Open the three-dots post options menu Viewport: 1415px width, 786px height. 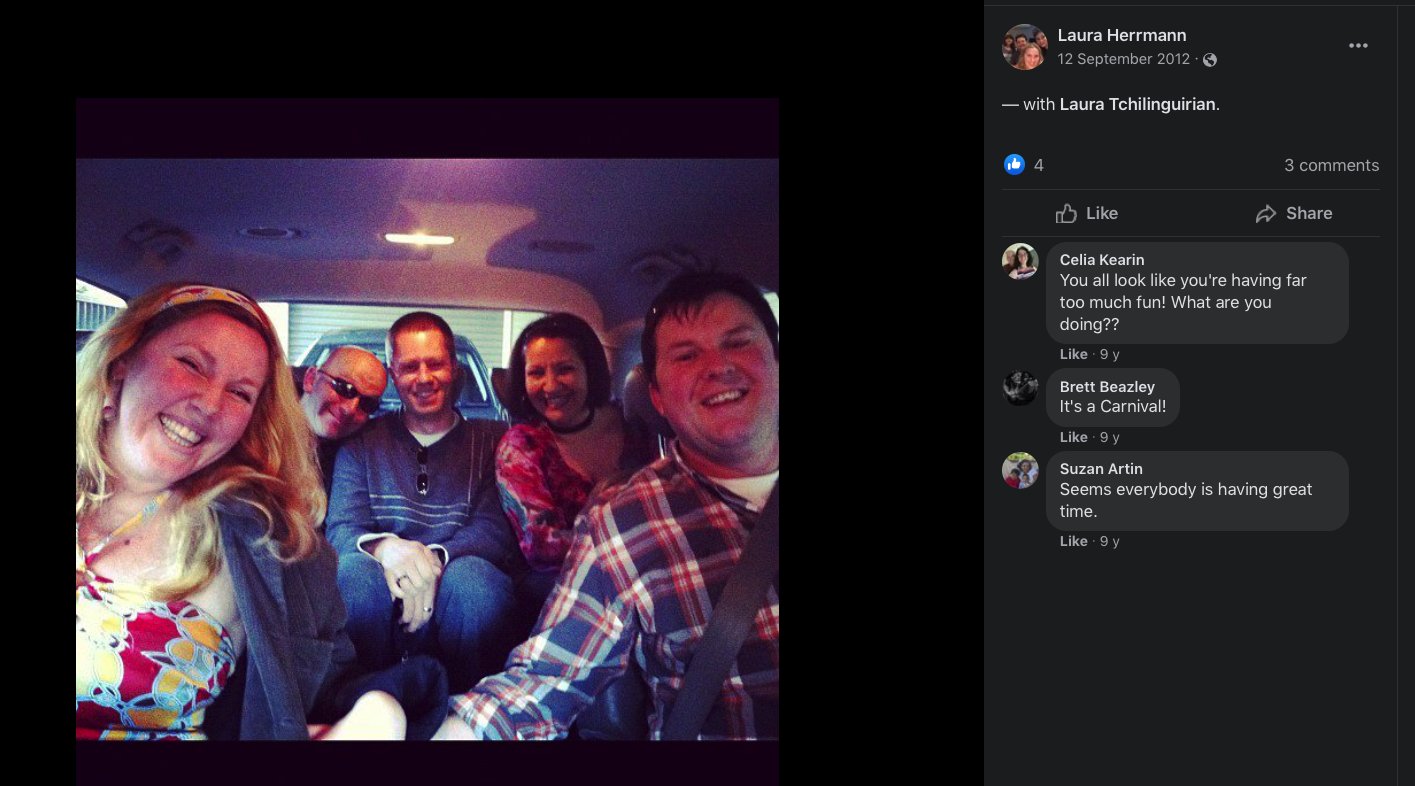(x=1357, y=46)
